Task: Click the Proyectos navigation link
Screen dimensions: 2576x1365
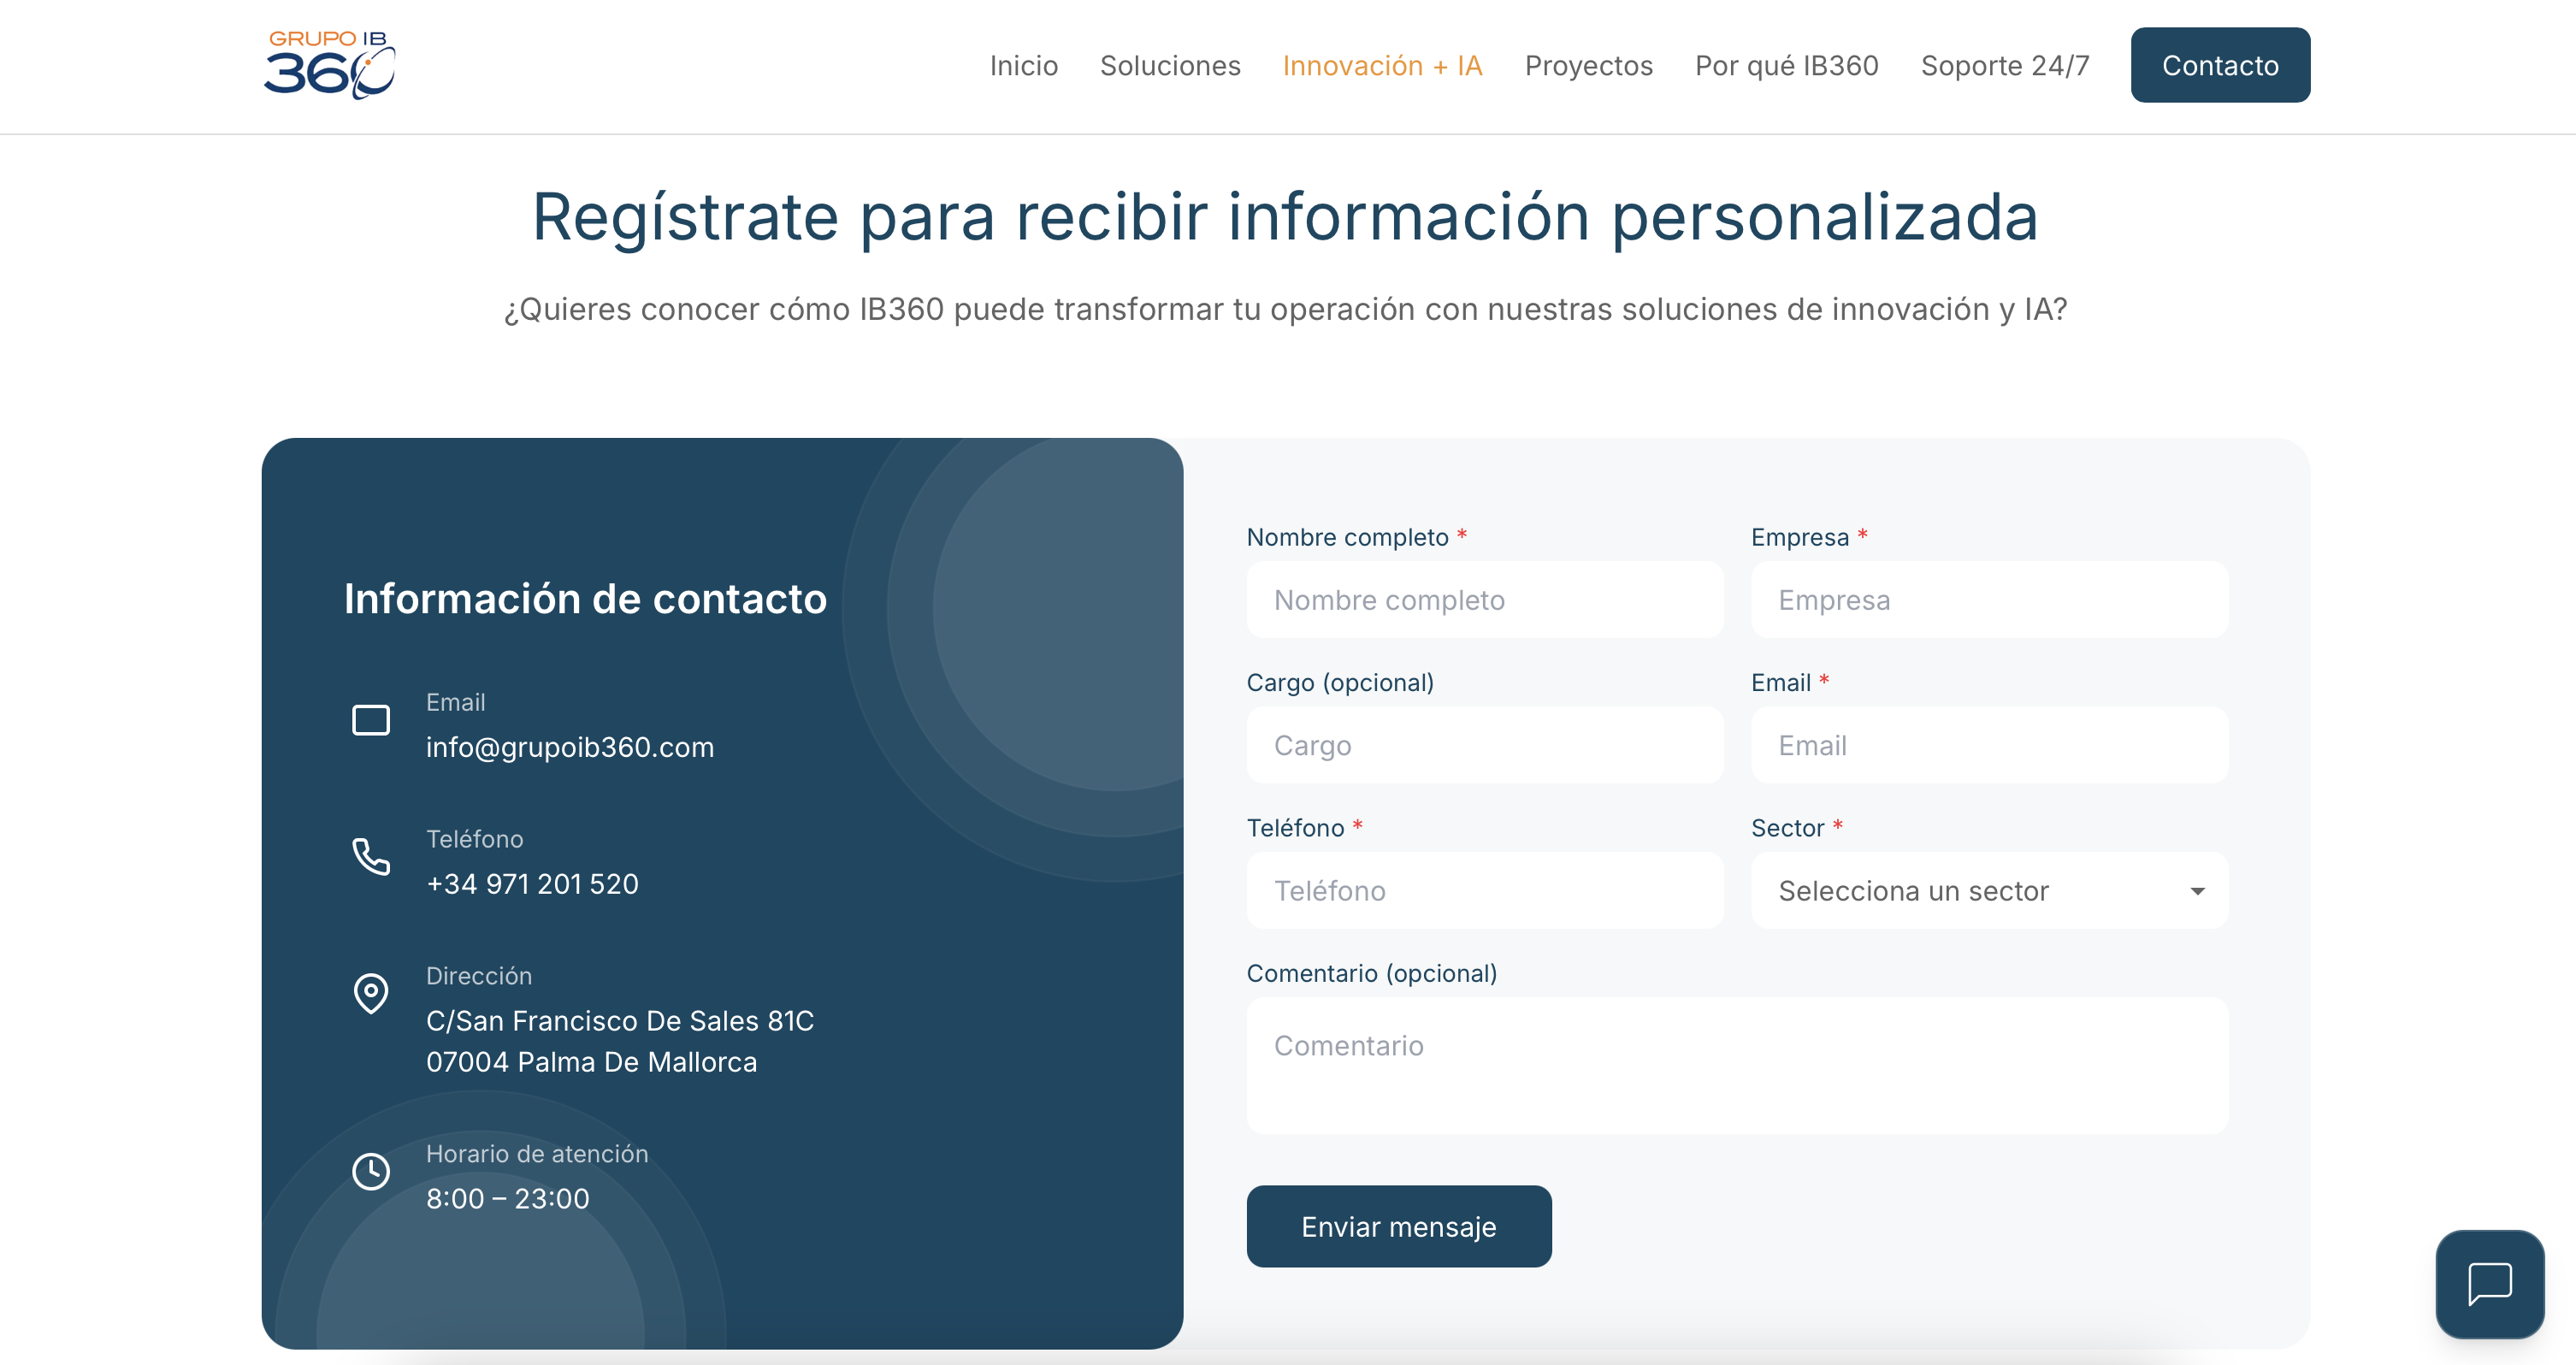Action: click(x=1589, y=66)
